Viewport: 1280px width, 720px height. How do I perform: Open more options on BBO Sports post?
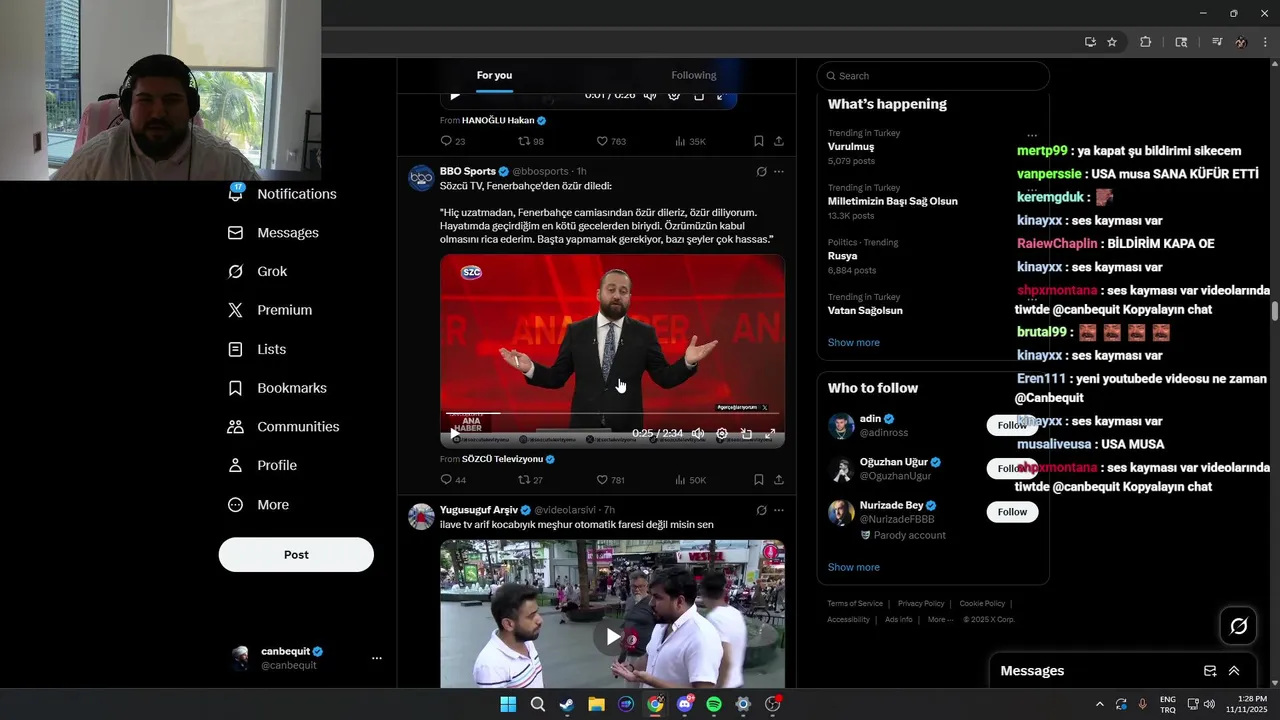coord(779,172)
